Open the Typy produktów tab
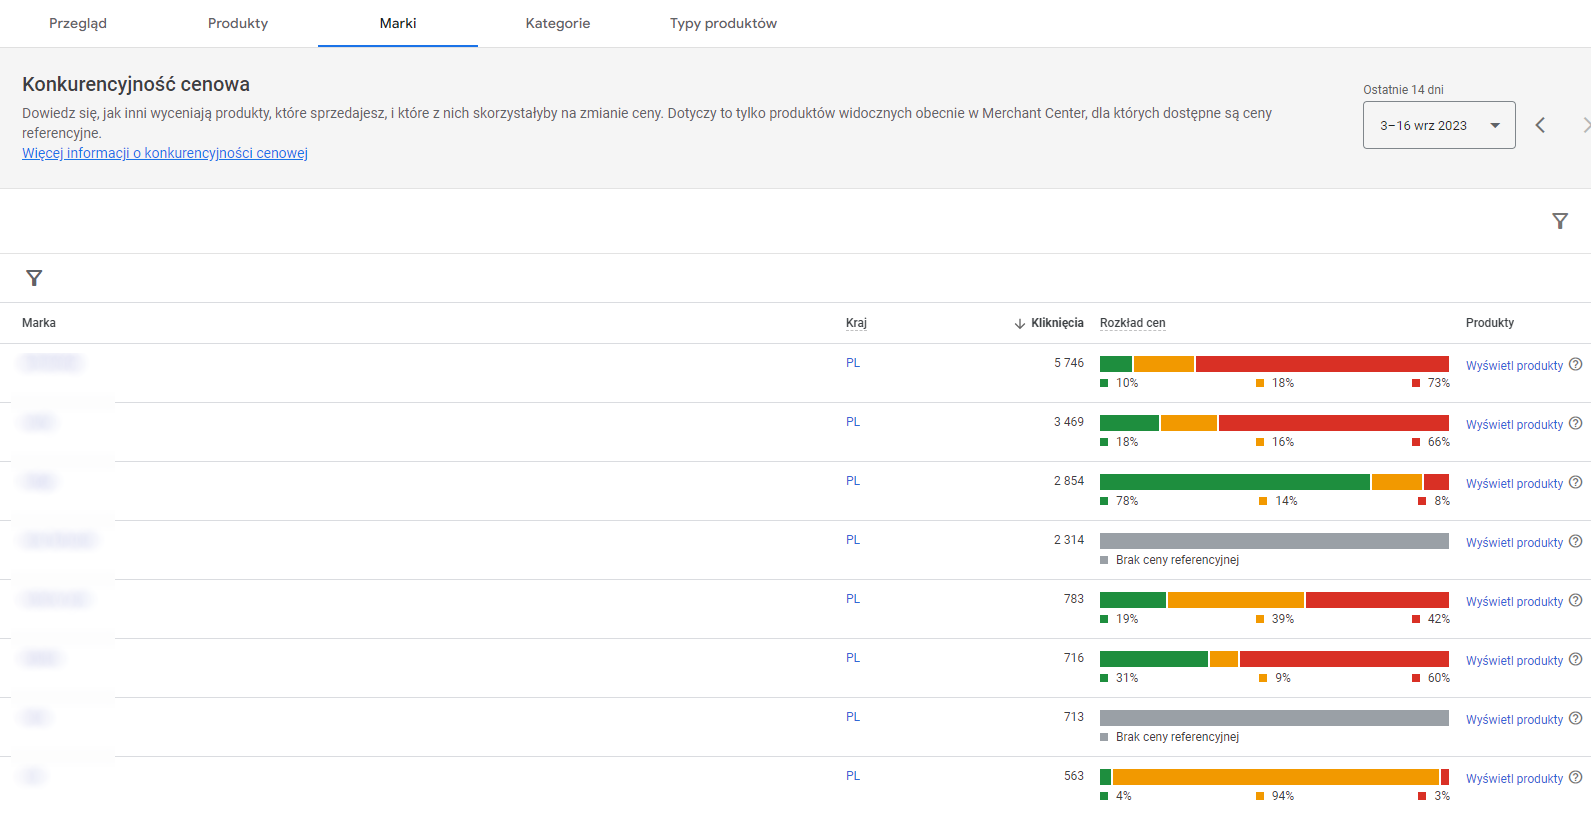This screenshot has height=814, width=1591. click(x=723, y=23)
